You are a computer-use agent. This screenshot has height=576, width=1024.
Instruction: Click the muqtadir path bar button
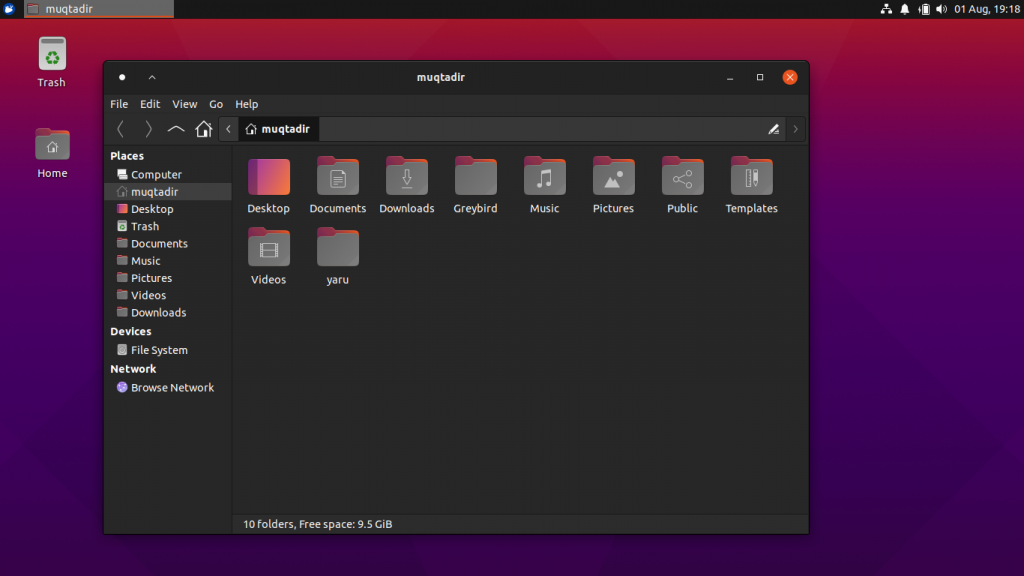coord(278,129)
